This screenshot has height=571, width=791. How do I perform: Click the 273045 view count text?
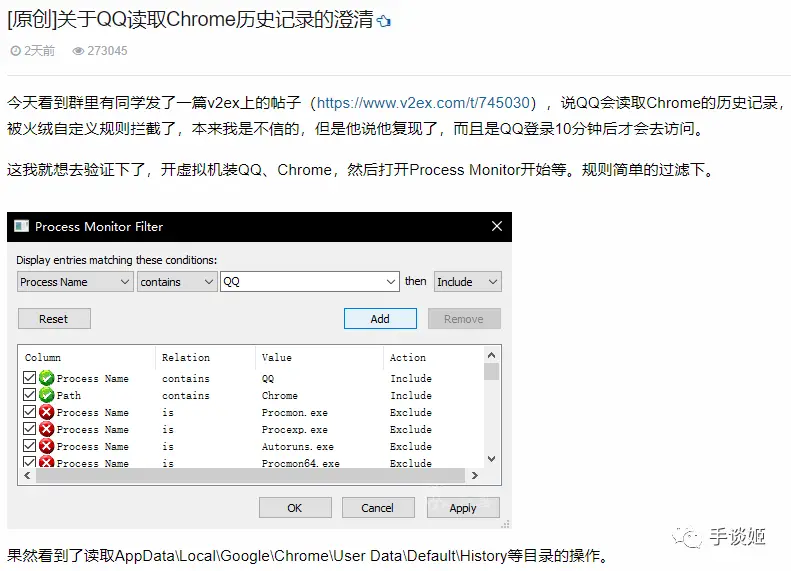pos(107,51)
